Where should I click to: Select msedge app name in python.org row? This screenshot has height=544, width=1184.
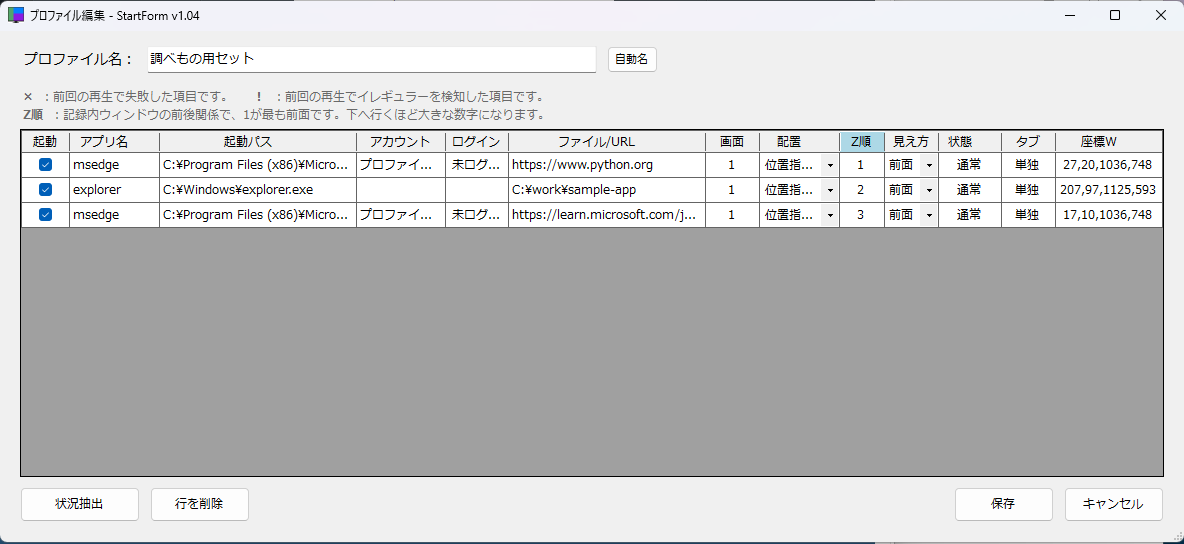click(x=114, y=165)
